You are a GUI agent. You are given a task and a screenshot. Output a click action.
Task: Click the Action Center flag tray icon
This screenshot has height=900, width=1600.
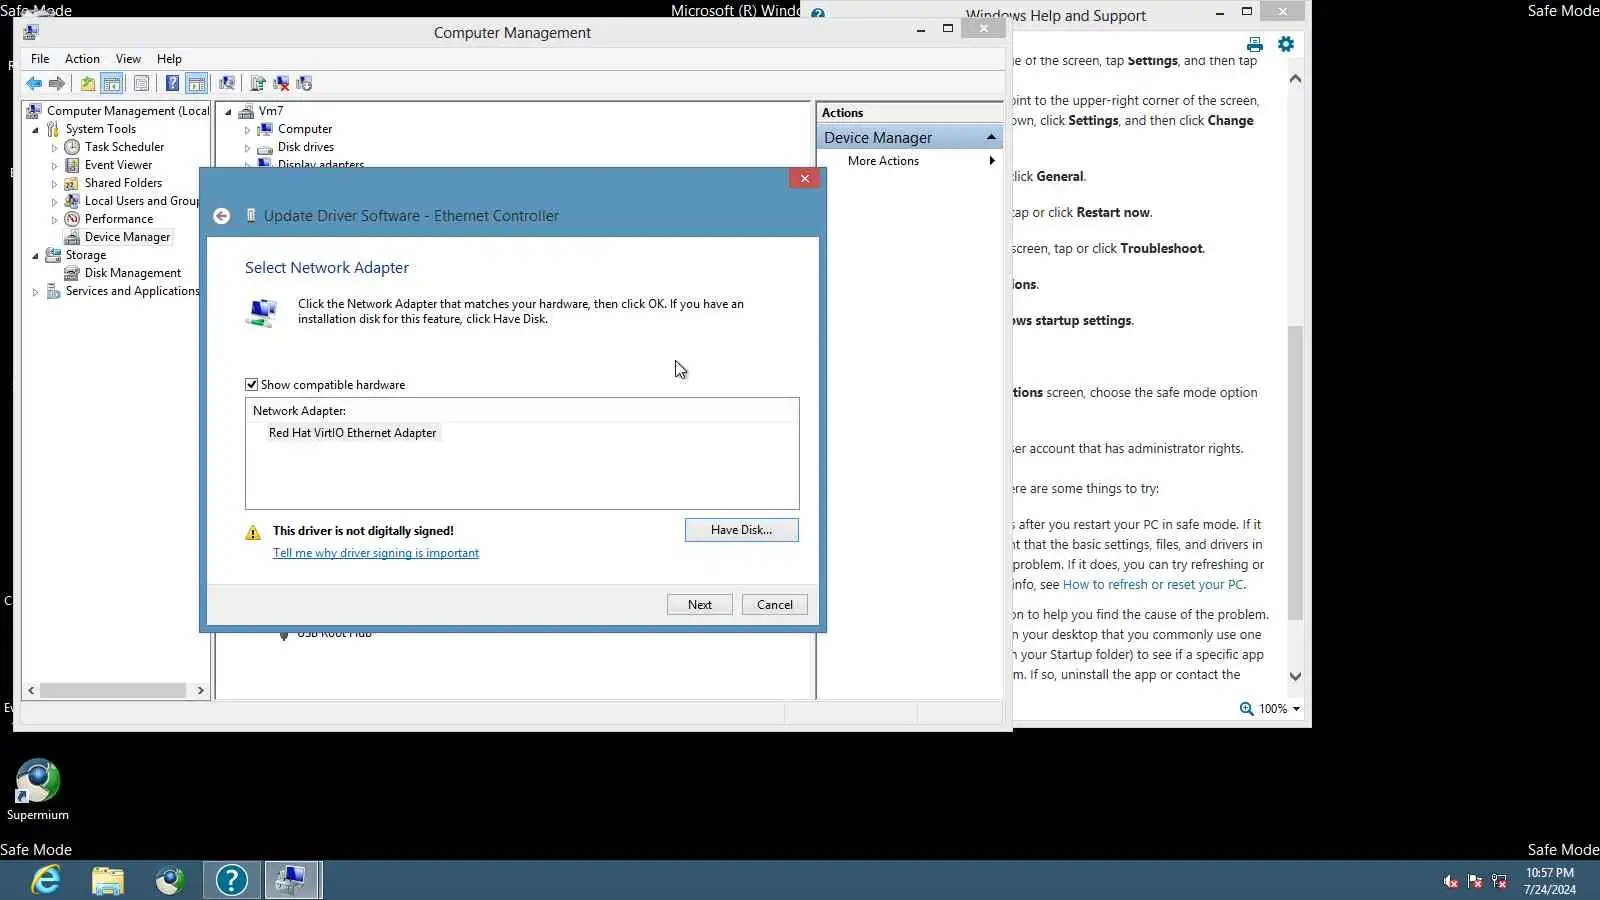click(1475, 881)
